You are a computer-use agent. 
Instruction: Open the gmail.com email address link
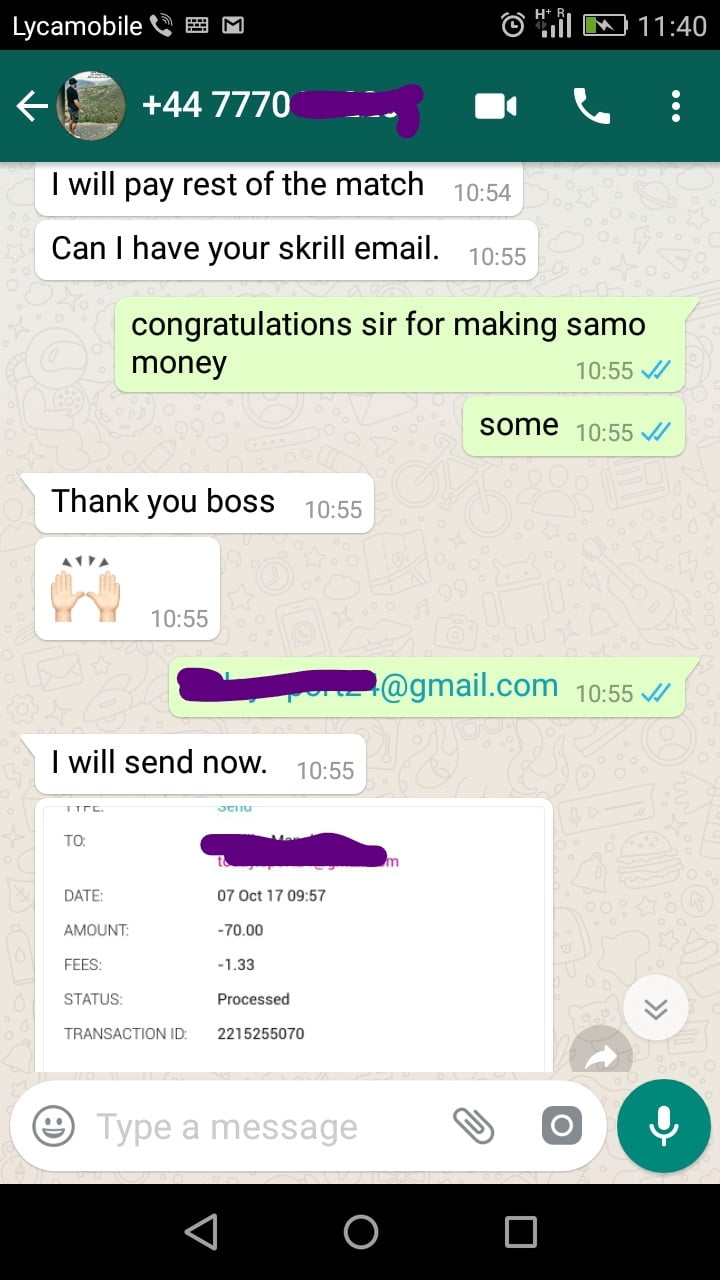367,686
